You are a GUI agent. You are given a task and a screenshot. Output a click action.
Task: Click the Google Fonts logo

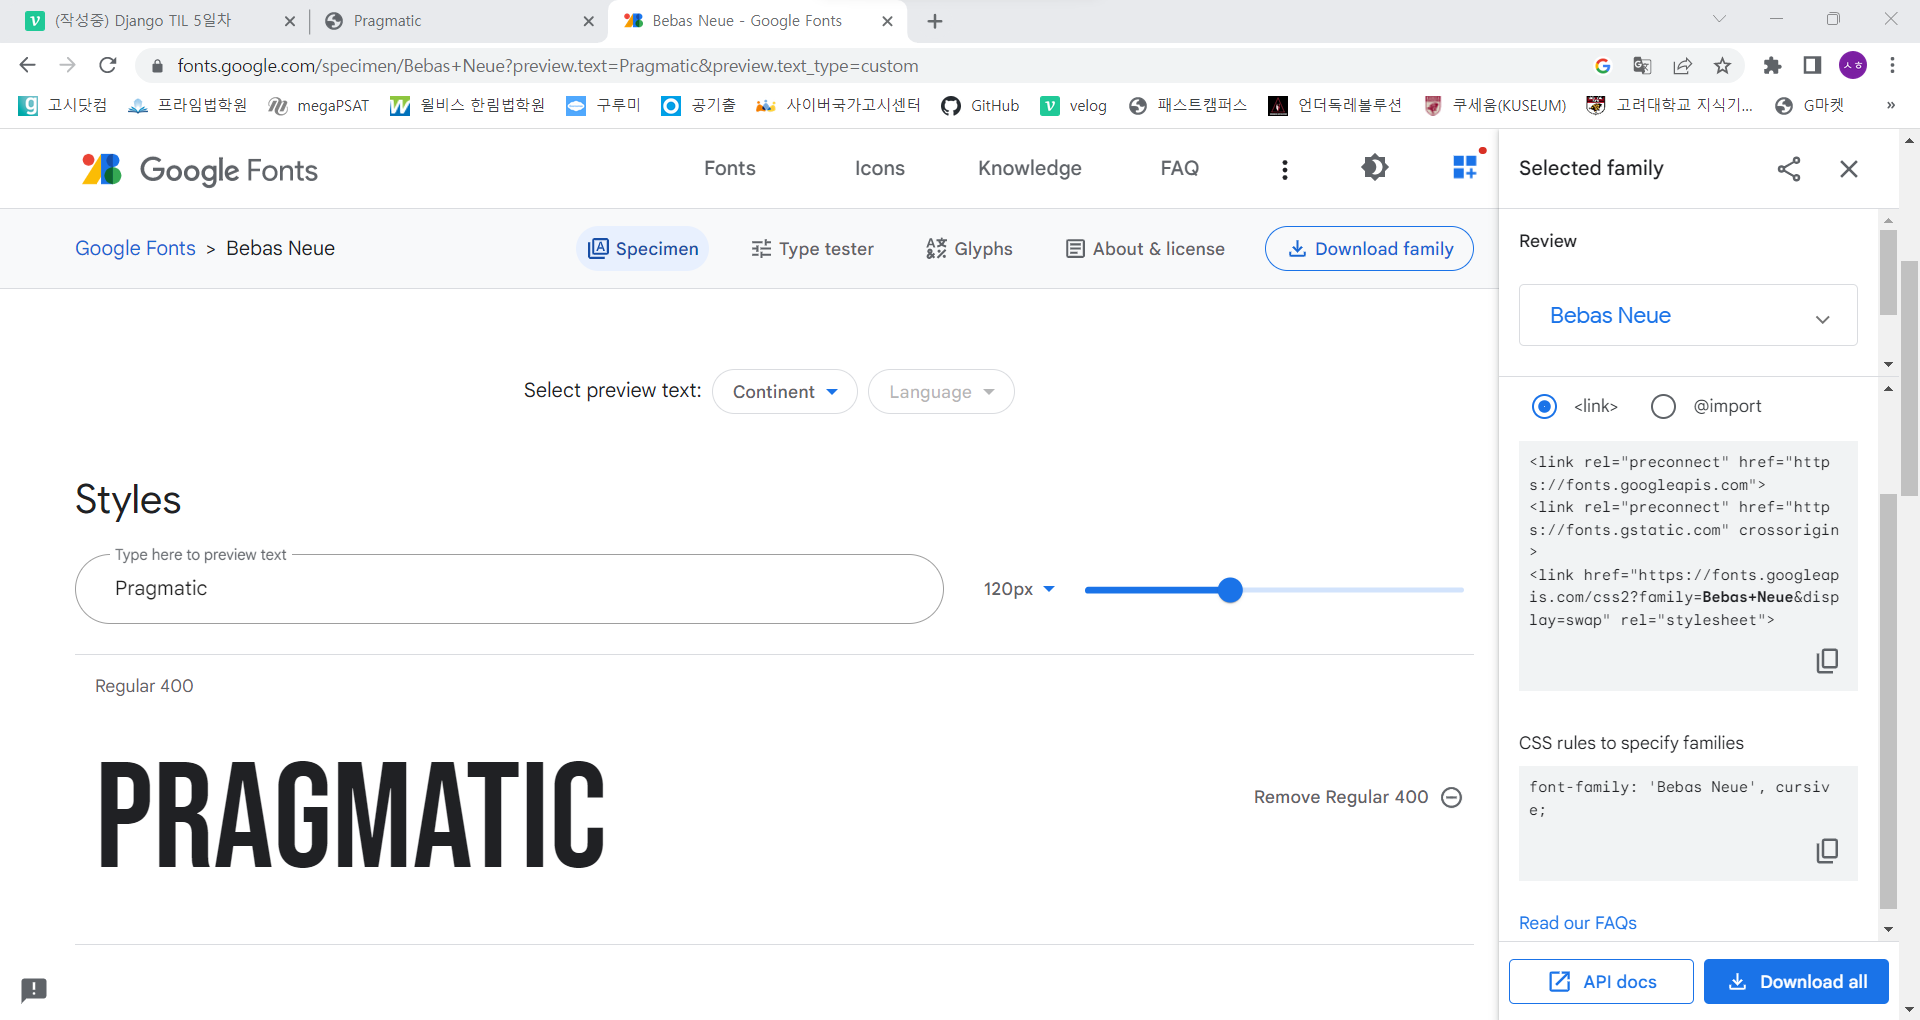[x=199, y=170]
